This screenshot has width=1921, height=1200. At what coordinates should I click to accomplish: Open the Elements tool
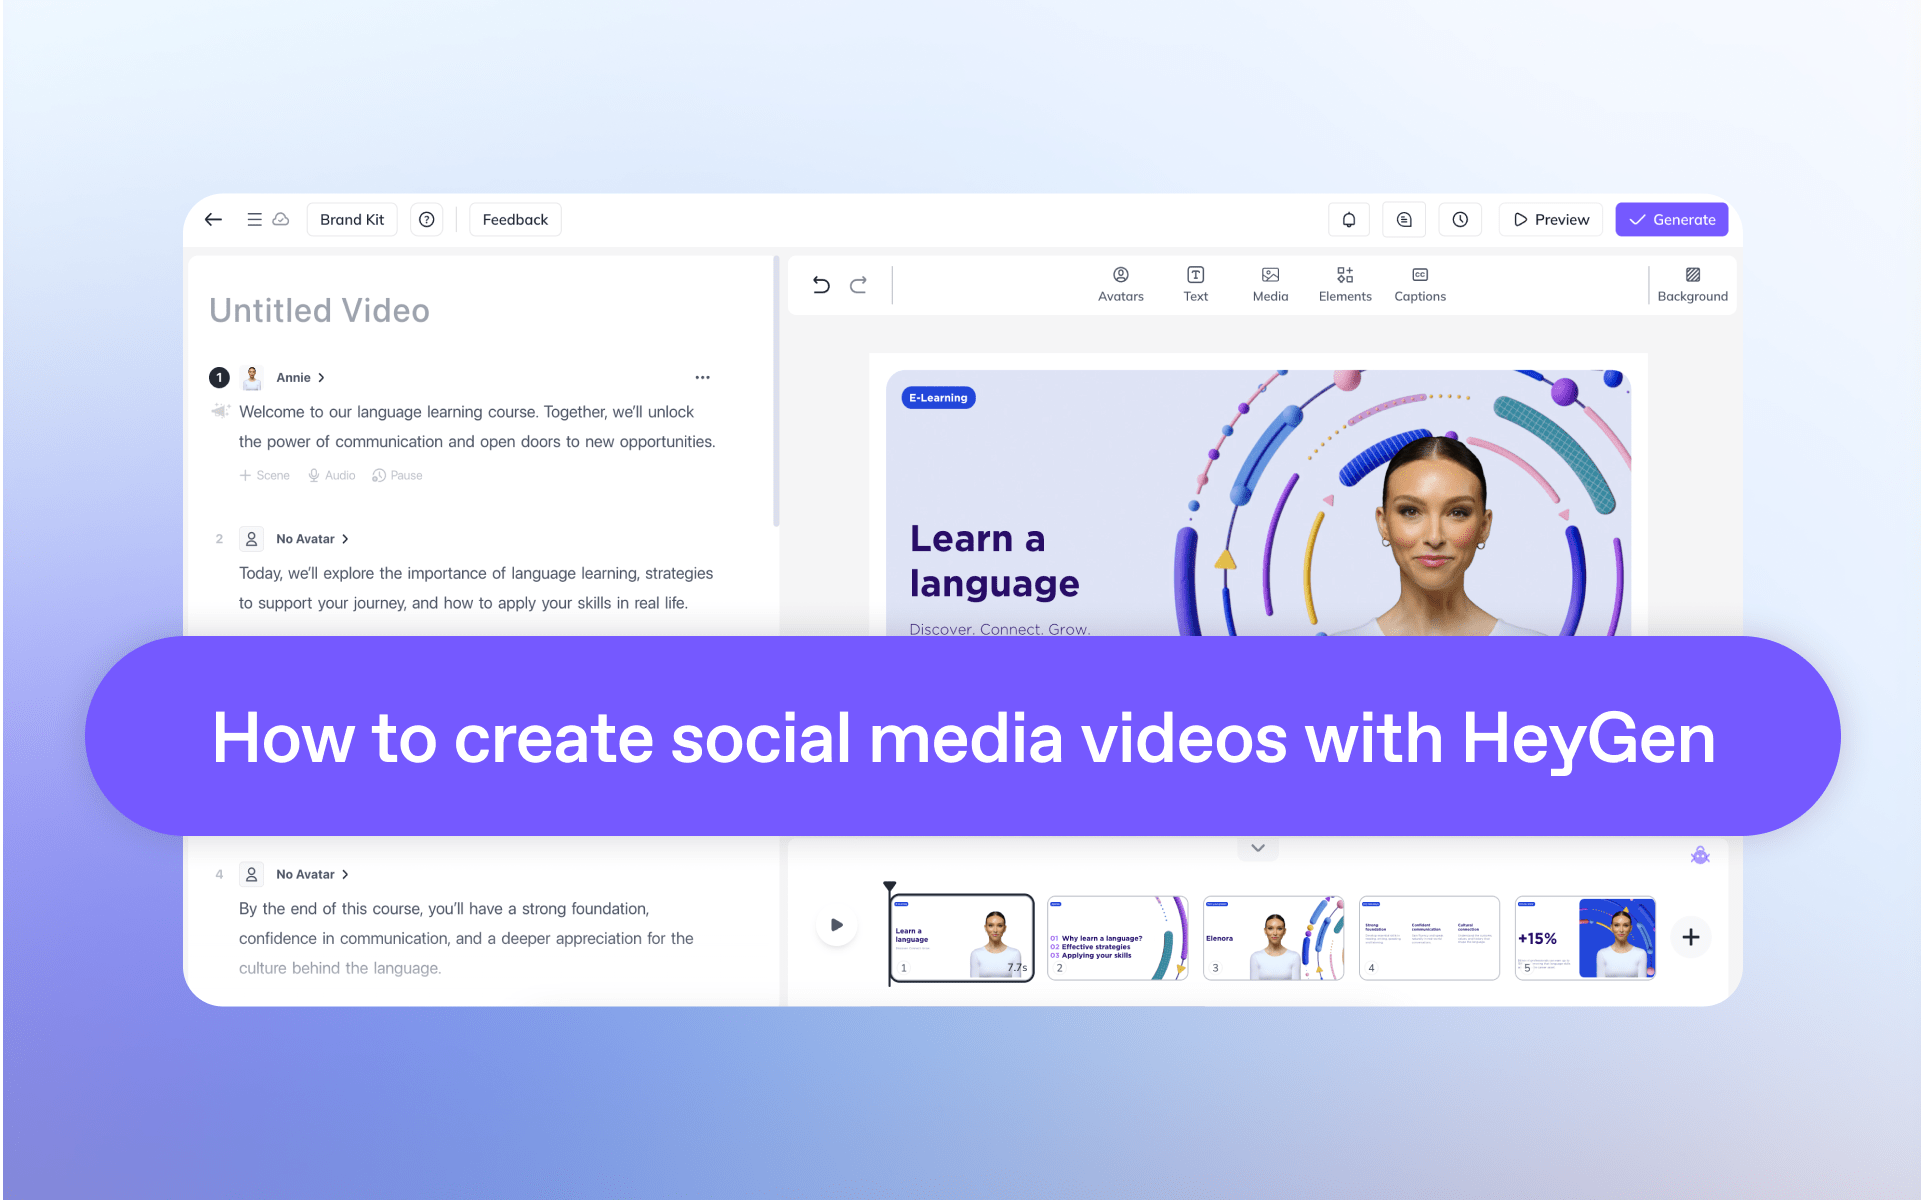tap(1345, 284)
